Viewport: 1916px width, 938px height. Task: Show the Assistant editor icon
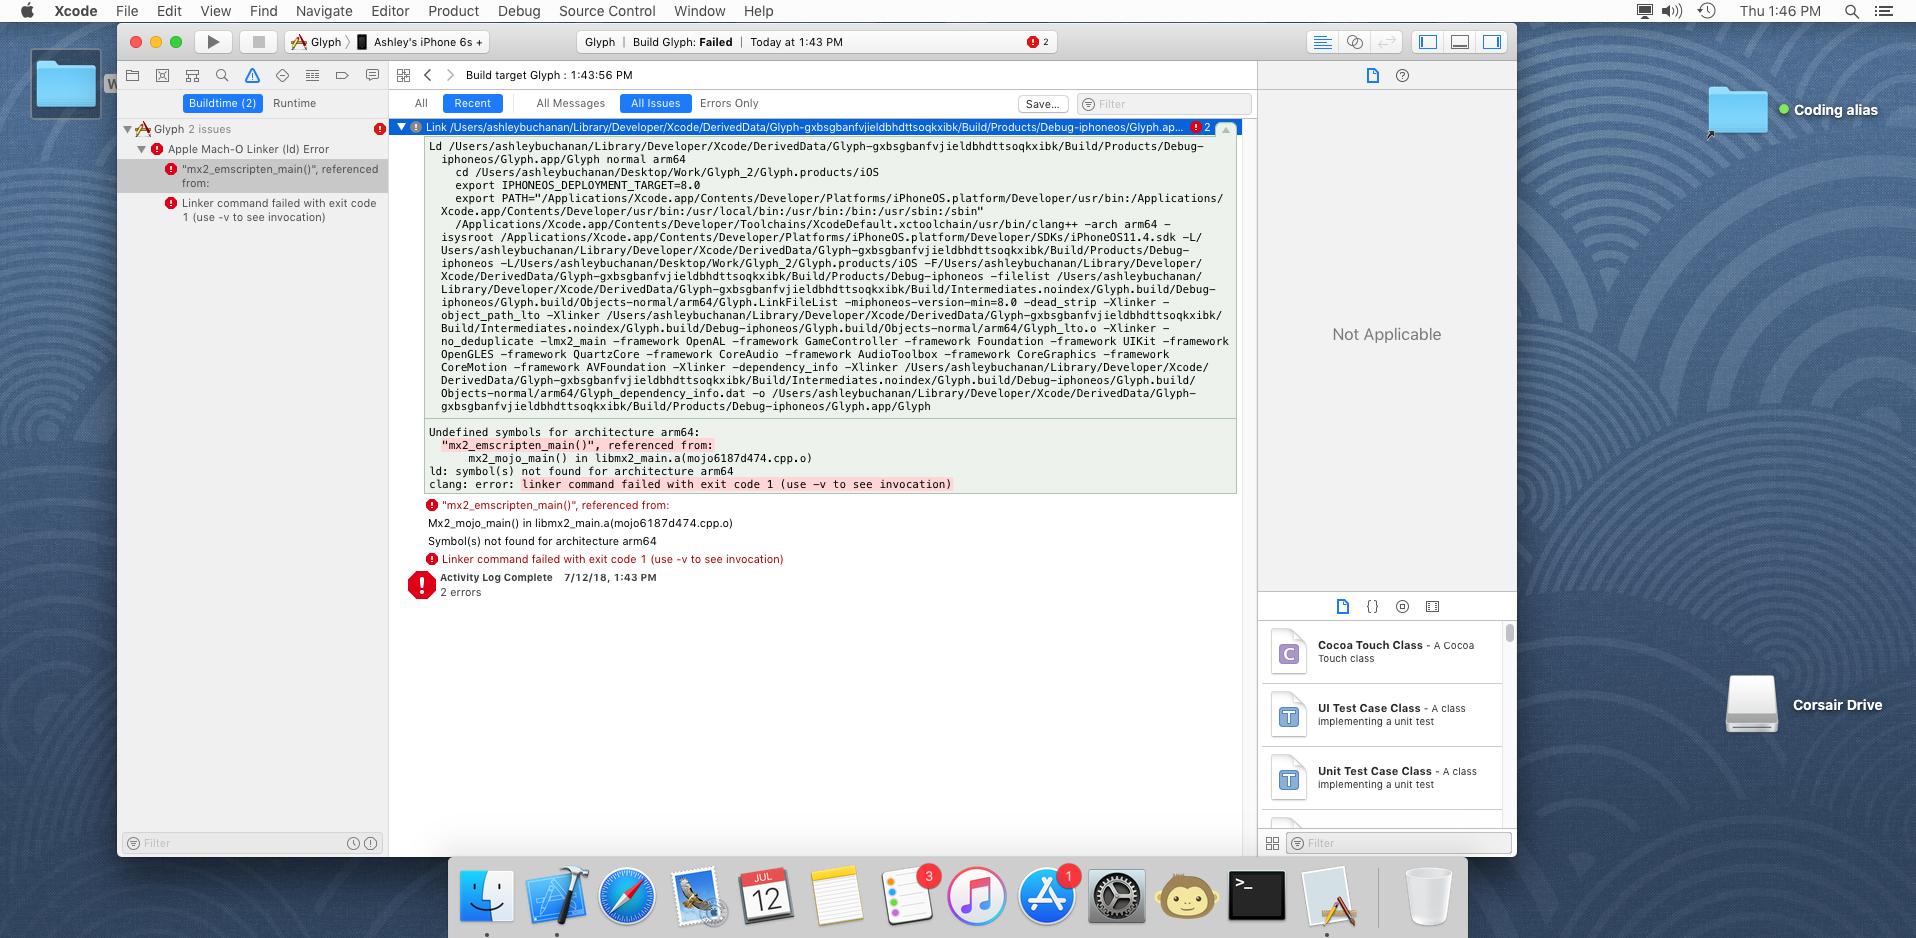[1354, 42]
